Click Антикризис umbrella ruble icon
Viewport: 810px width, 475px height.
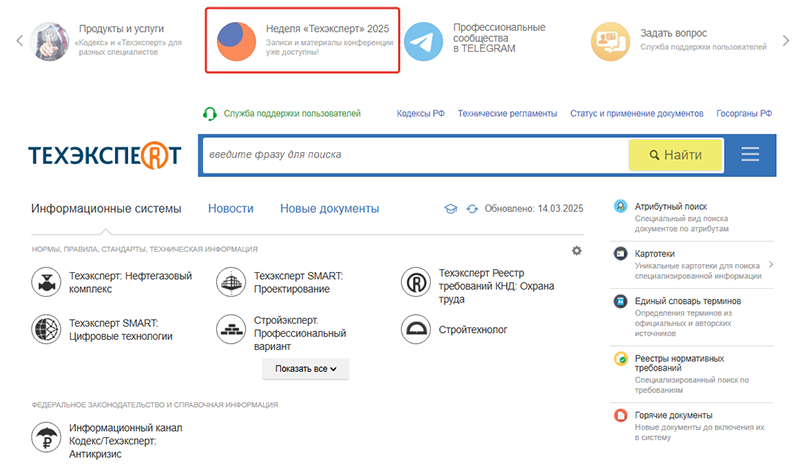click(46, 437)
